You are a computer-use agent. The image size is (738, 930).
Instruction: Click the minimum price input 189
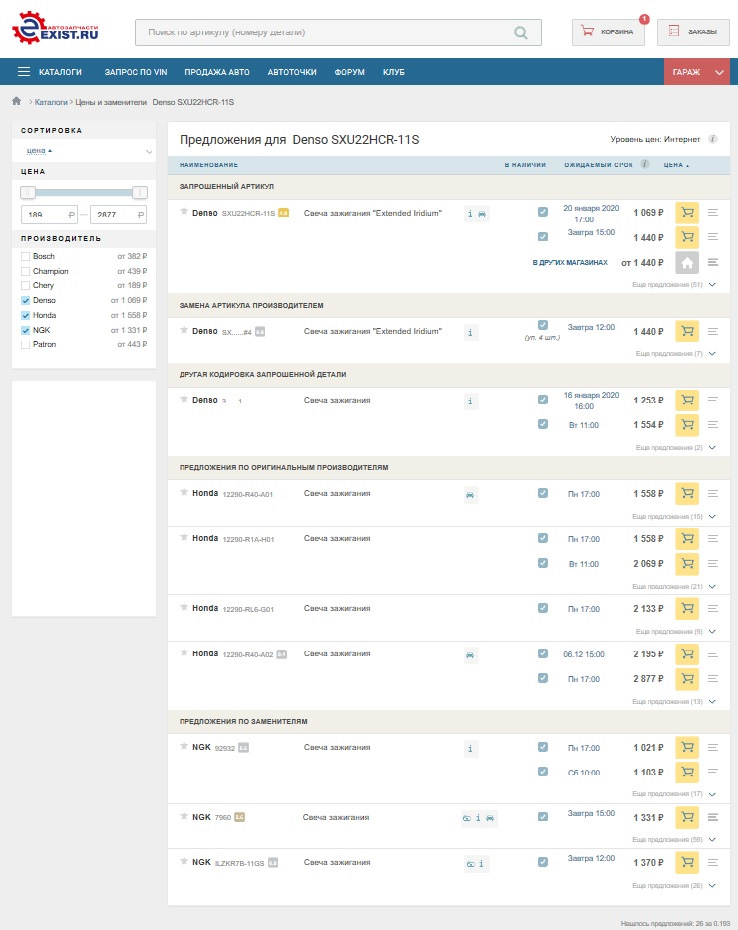[x=49, y=215]
